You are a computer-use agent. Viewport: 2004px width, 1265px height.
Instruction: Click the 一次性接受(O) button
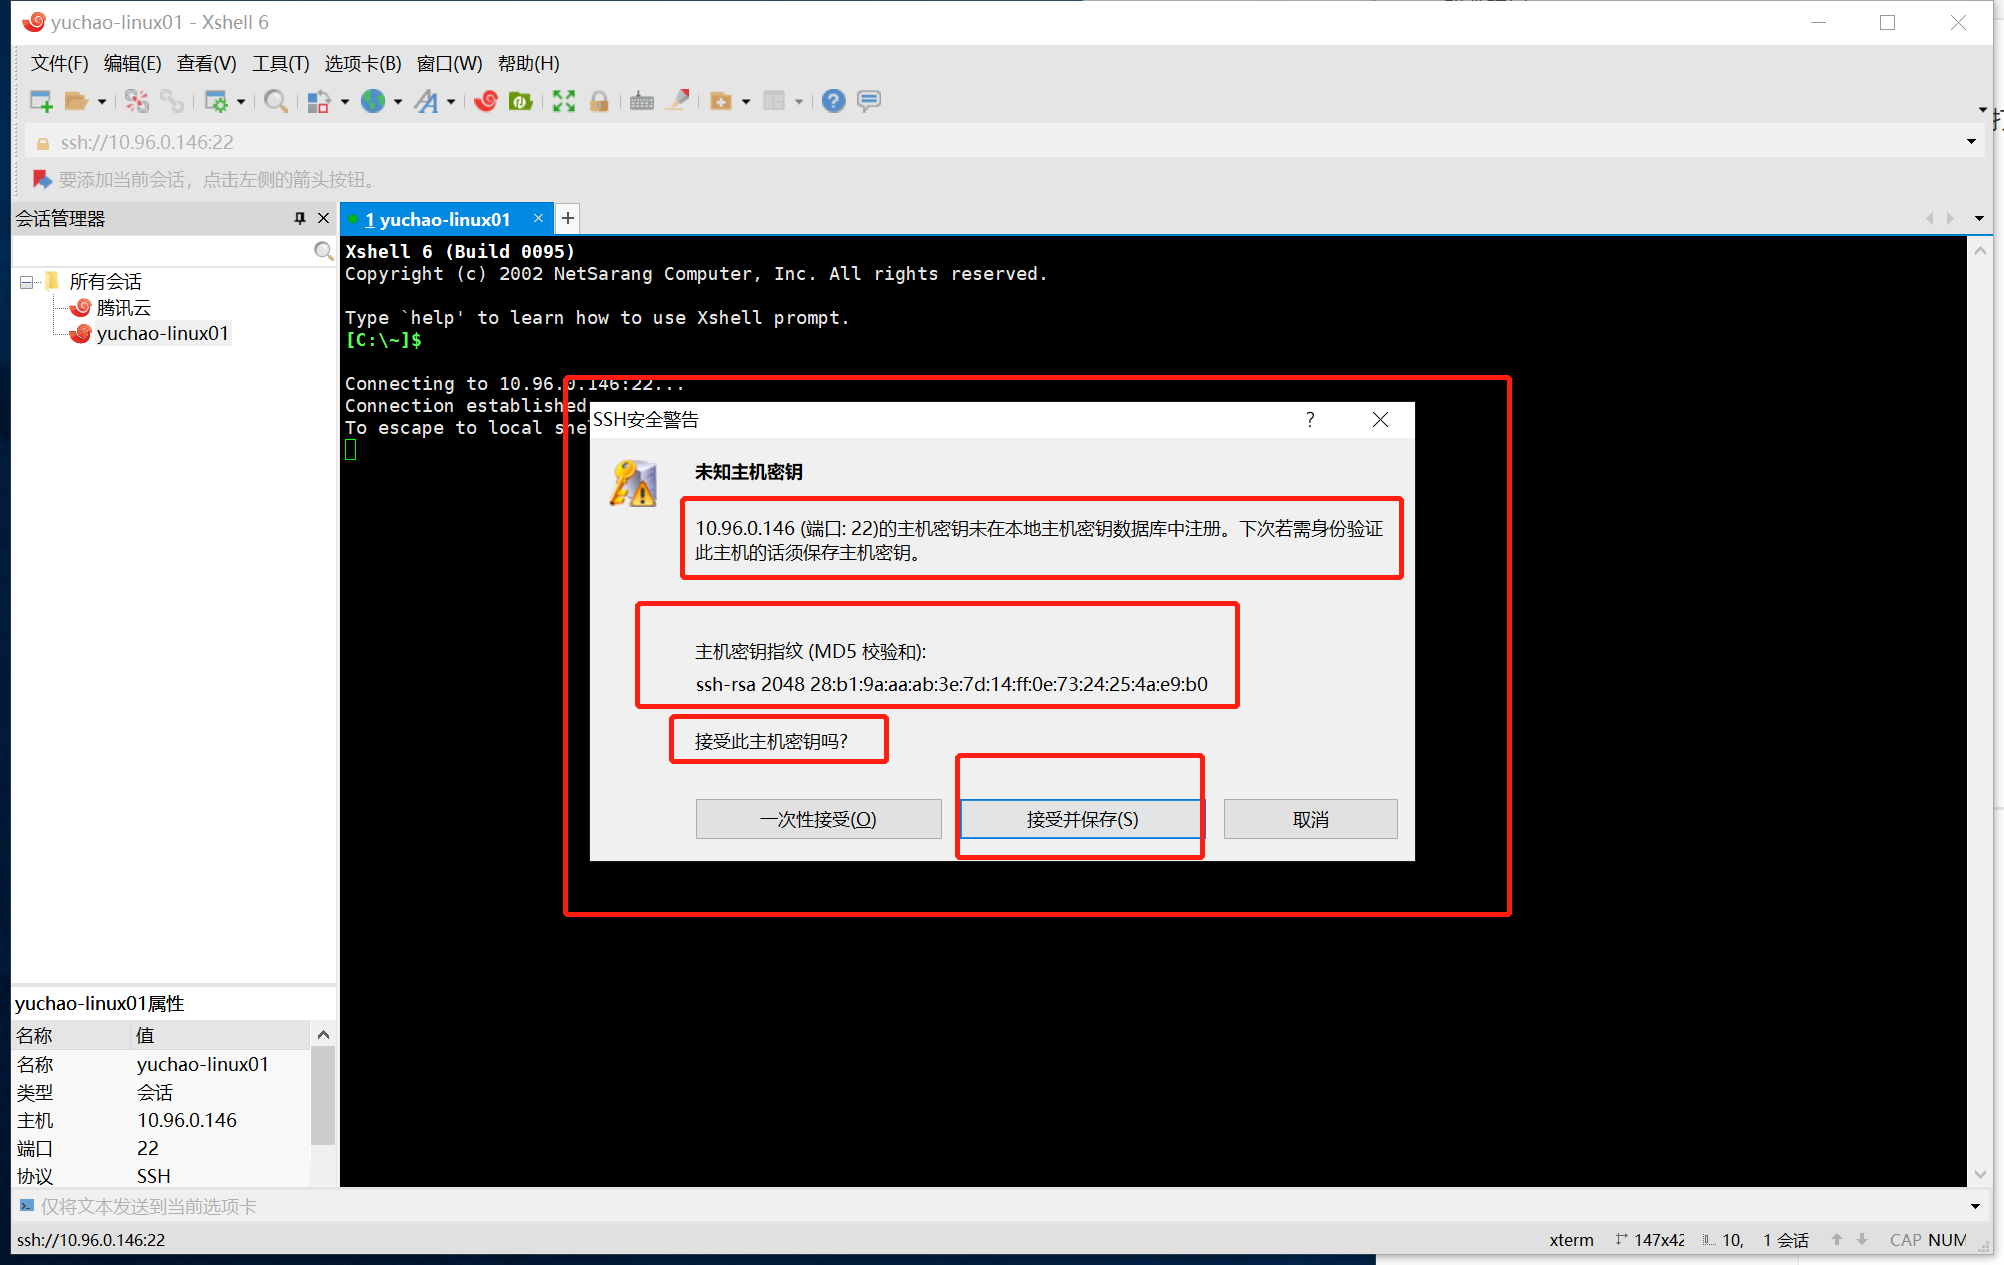(x=818, y=819)
